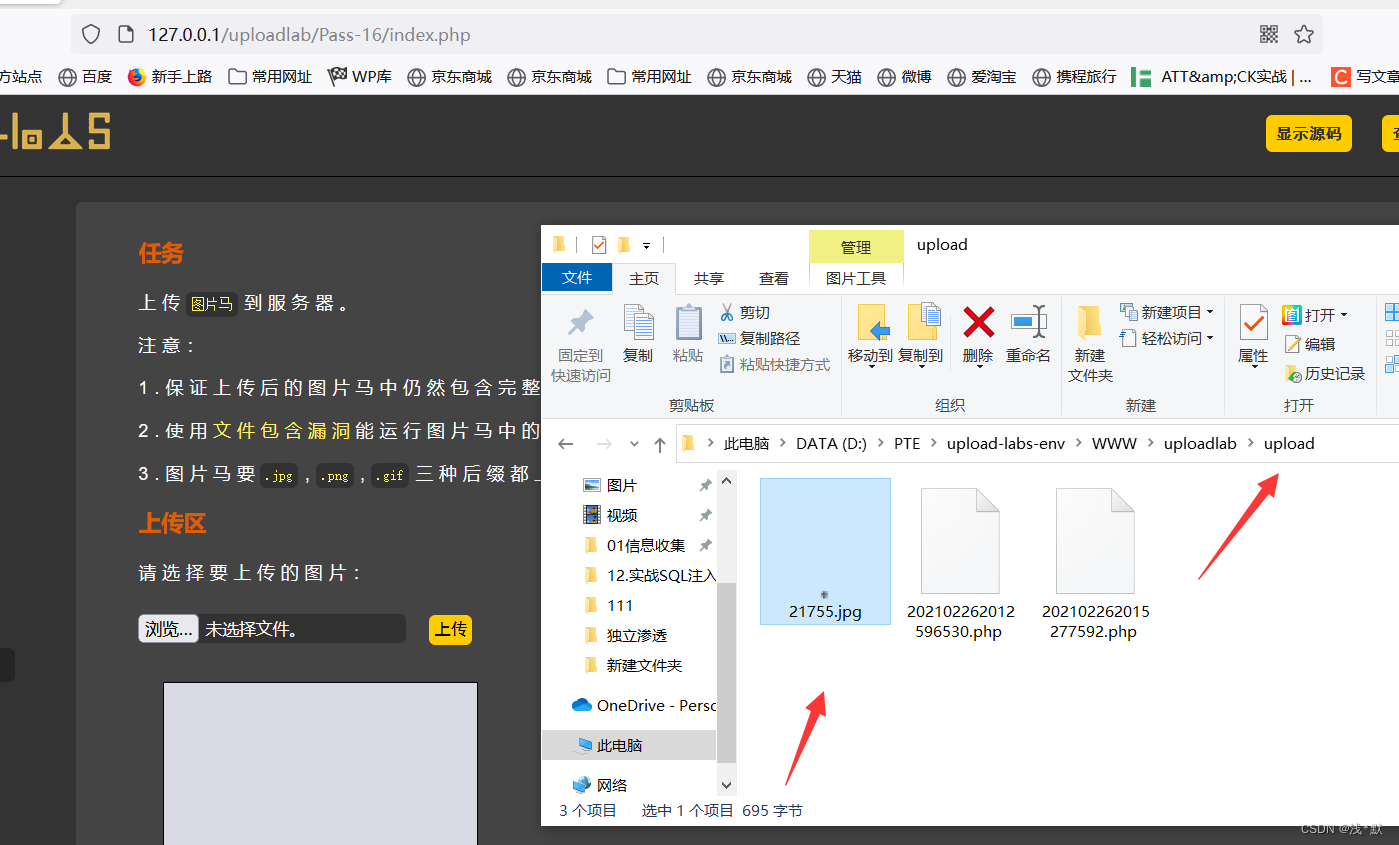Open the 携程旅行 bookmark
This screenshot has width=1399, height=845.
click(1074, 77)
